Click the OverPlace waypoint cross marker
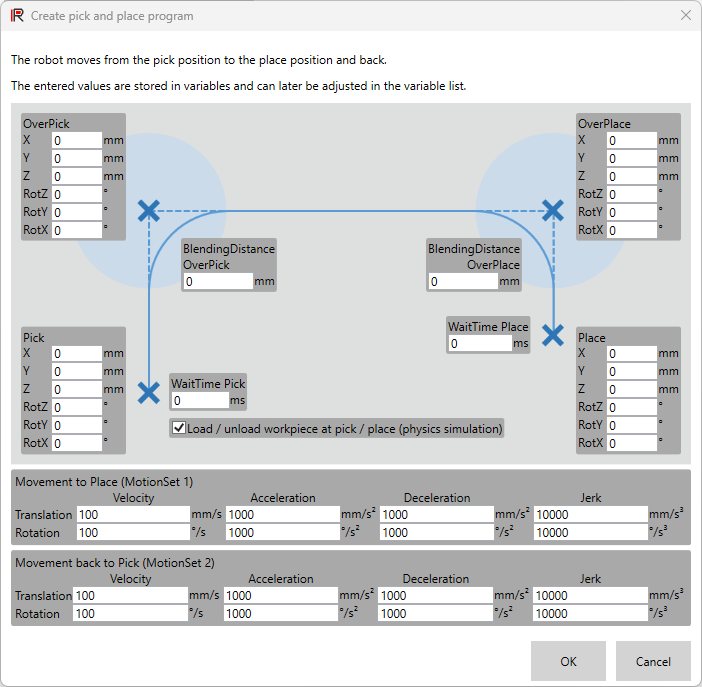The height and width of the screenshot is (687, 702). (x=552, y=210)
